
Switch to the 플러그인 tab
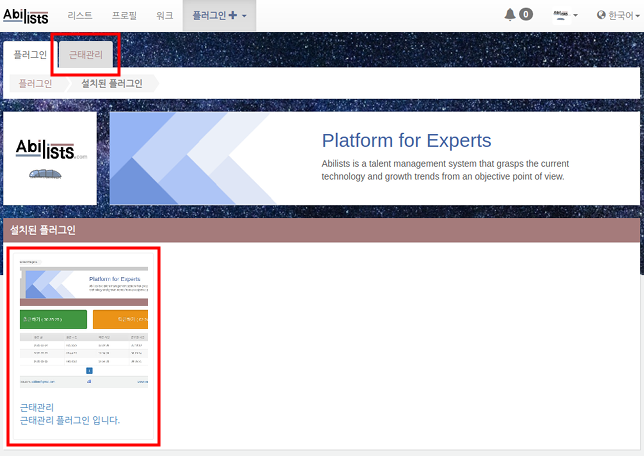[30, 55]
